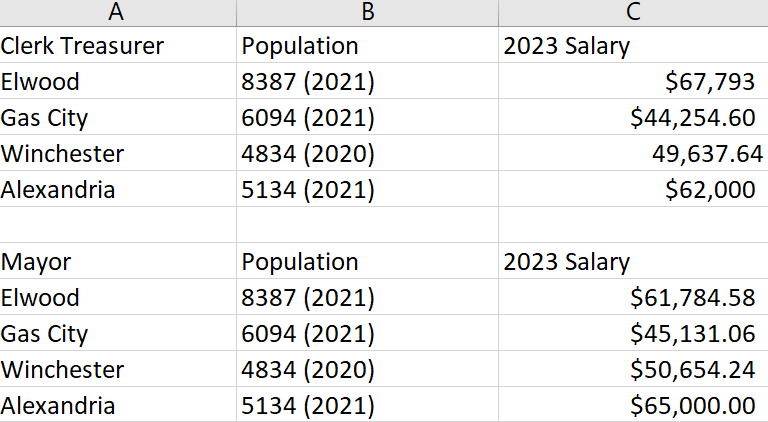Select the $67,793 salary cell
The image size is (768, 422).
(x=710, y=82)
